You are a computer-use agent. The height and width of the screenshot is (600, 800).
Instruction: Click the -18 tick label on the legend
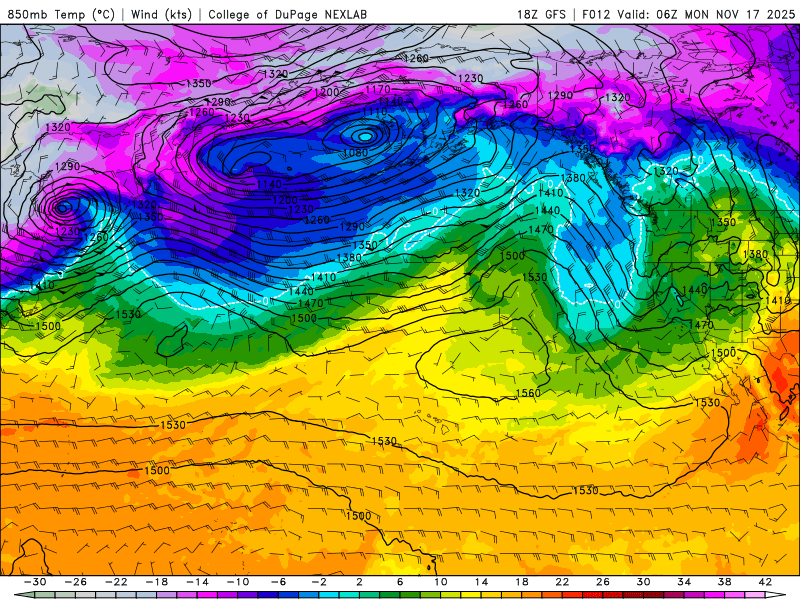(157, 582)
